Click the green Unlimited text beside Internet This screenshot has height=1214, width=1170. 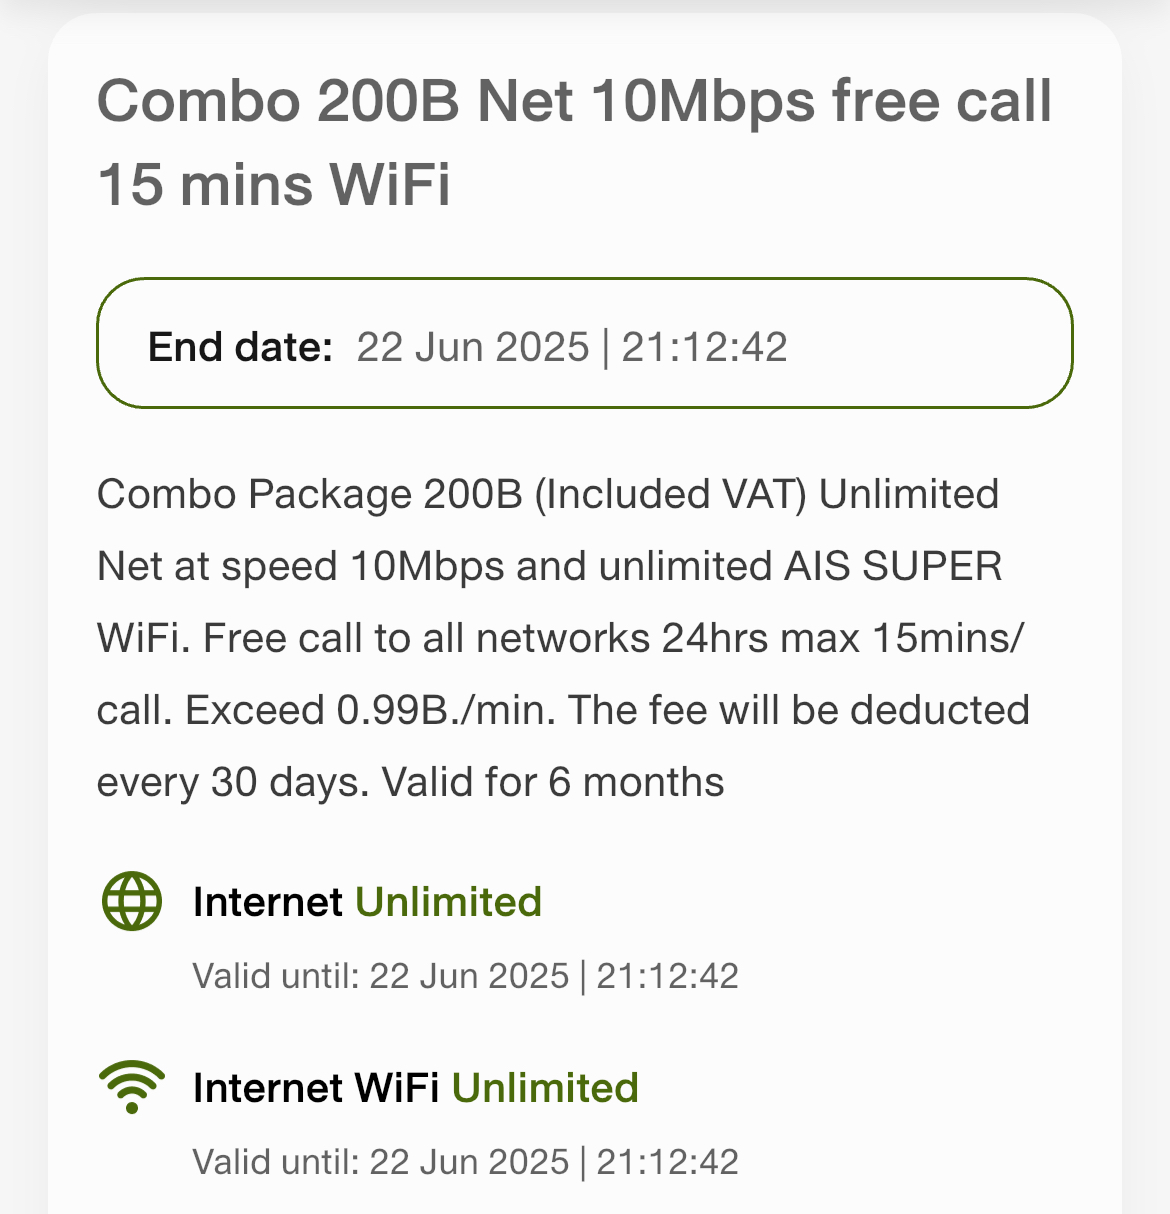(x=449, y=902)
